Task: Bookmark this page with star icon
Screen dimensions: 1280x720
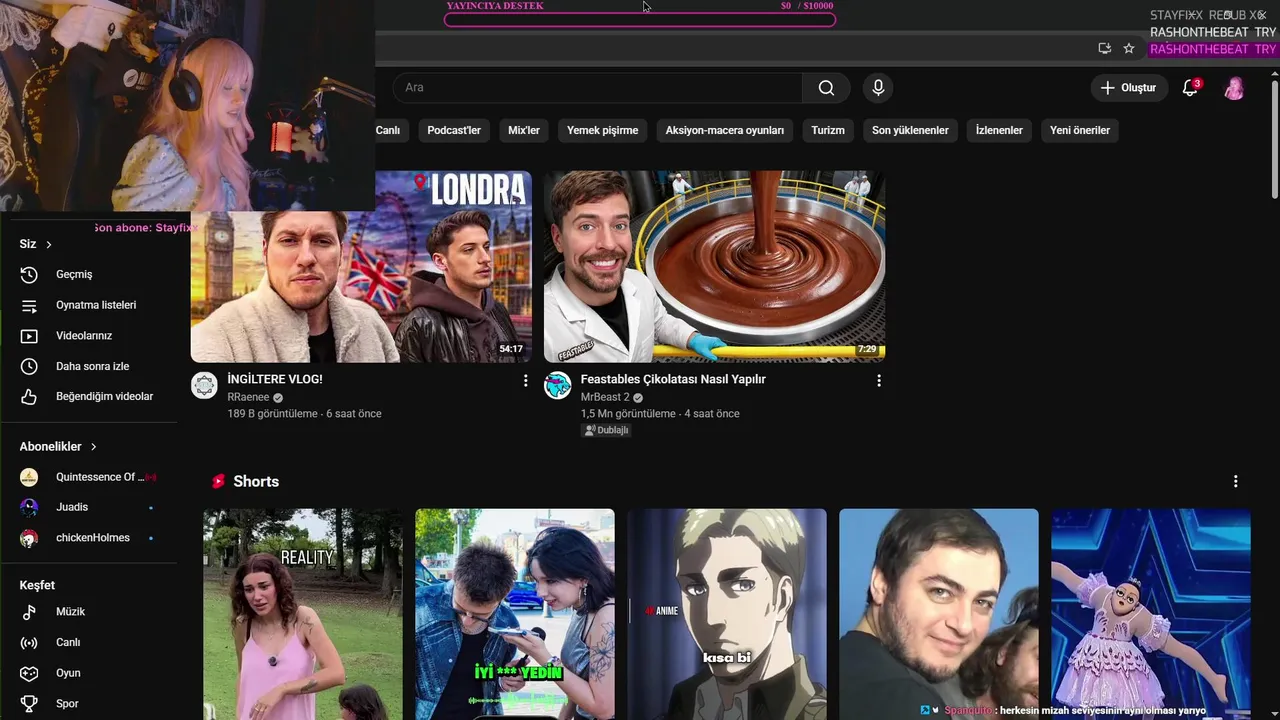Action: [1129, 48]
